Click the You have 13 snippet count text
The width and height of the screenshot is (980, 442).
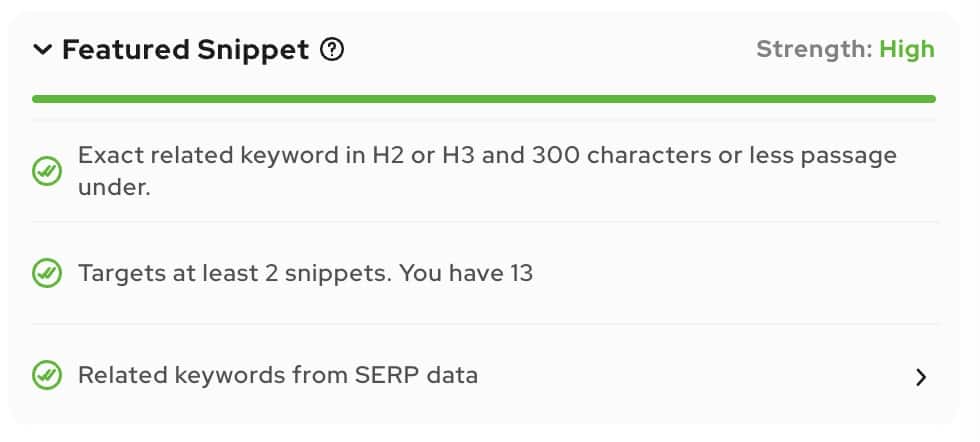click(x=466, y=273)
